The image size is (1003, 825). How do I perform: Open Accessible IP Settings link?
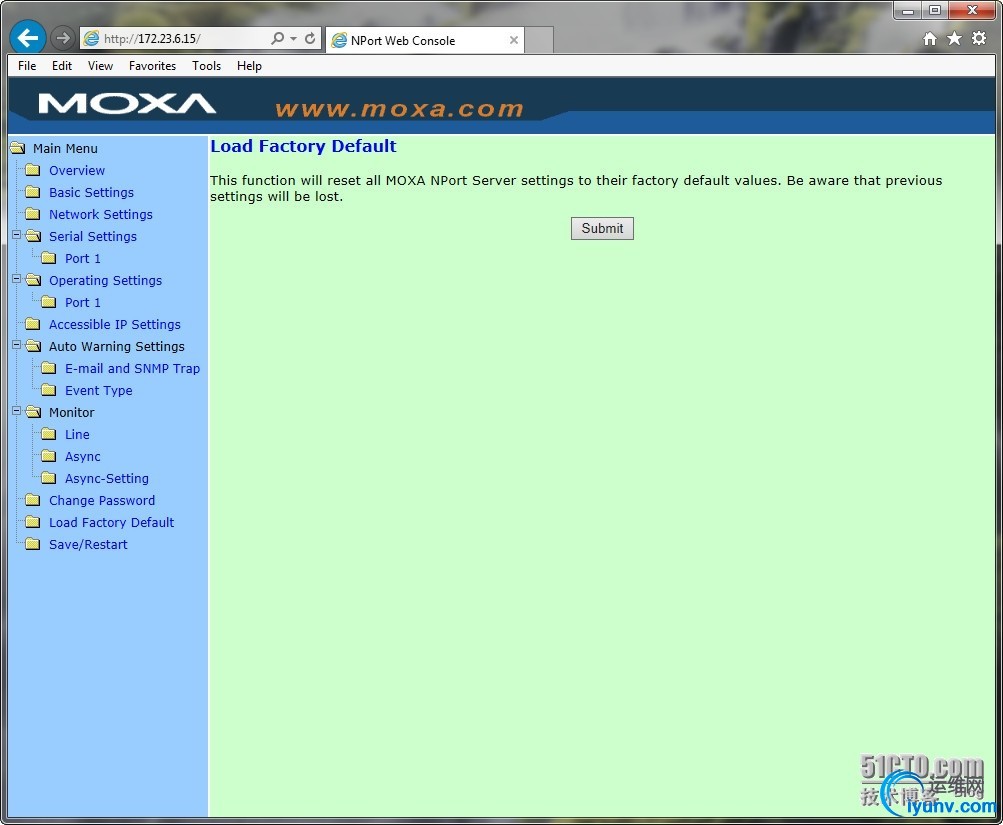(x=115, y=324)
